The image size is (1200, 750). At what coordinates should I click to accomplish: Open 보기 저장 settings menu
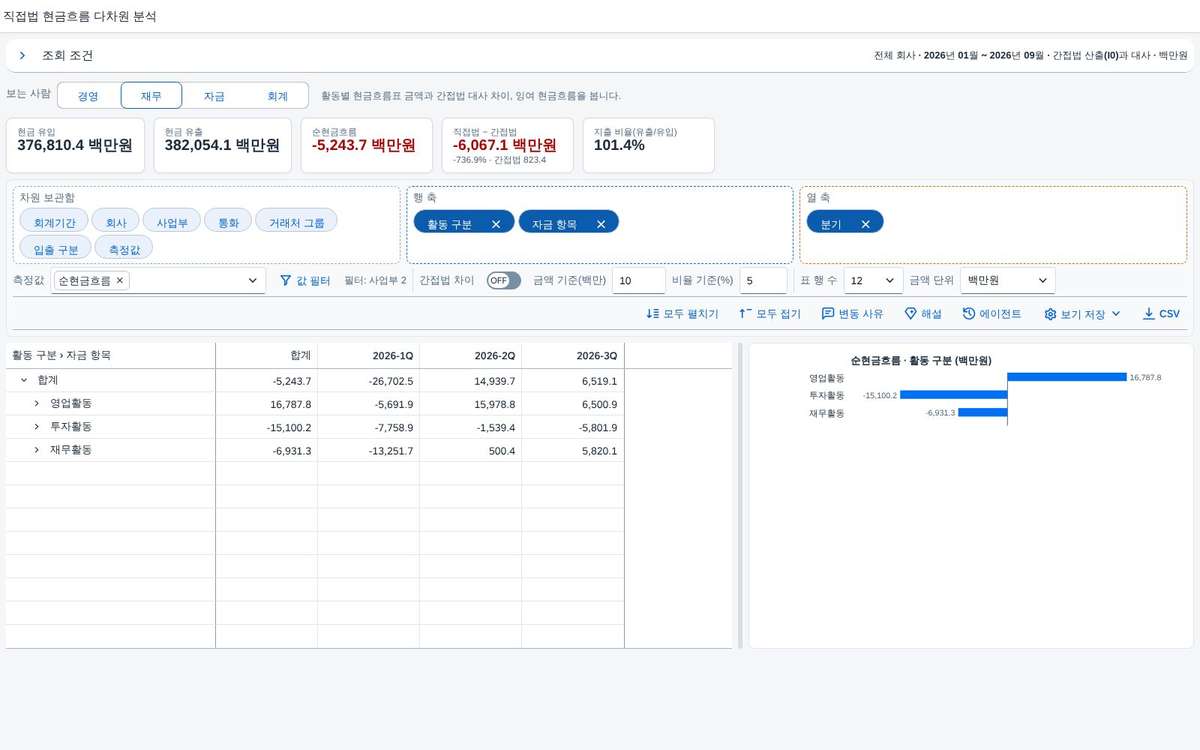[1082, 314]
